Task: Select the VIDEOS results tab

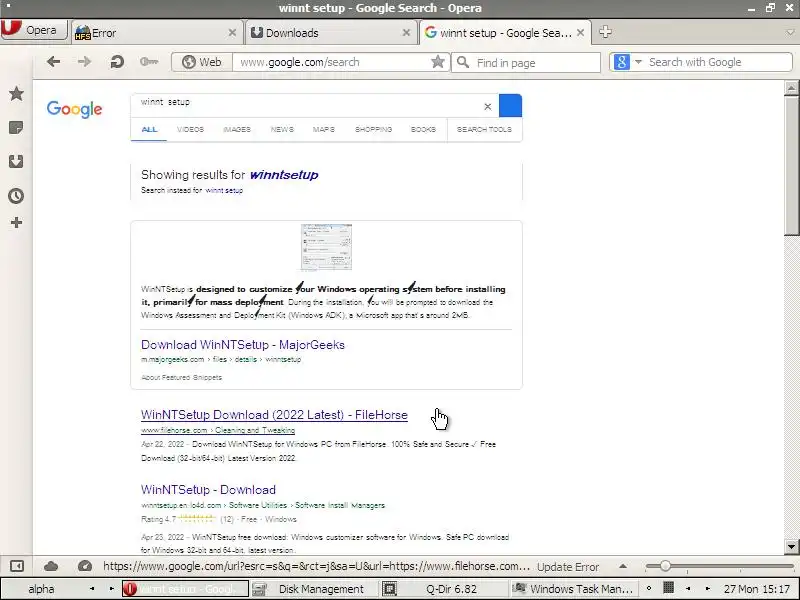Action: pos(190,130)
